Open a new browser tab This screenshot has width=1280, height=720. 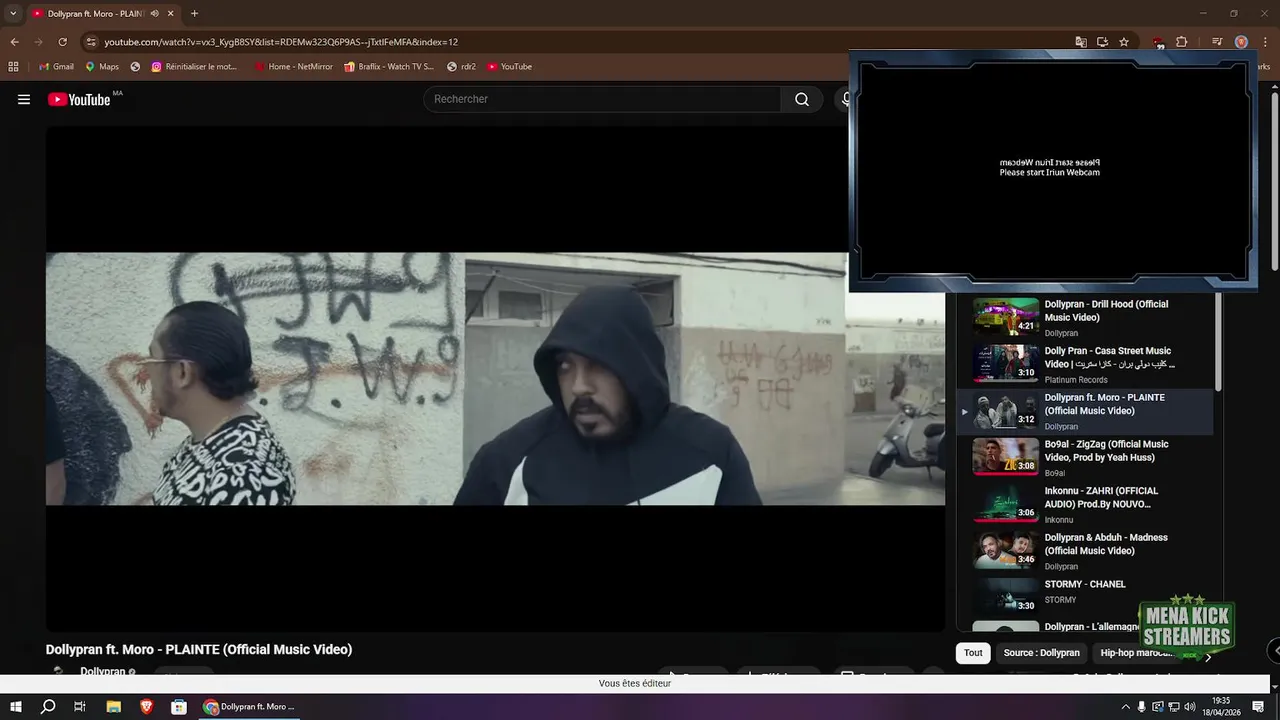click(x=194, y=14)
